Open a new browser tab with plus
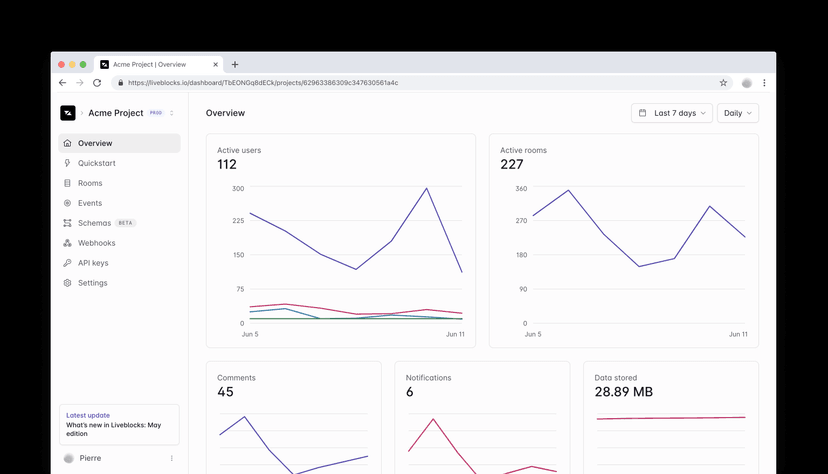The height and width of the screenshot is (474, 828). click(235, 64)
